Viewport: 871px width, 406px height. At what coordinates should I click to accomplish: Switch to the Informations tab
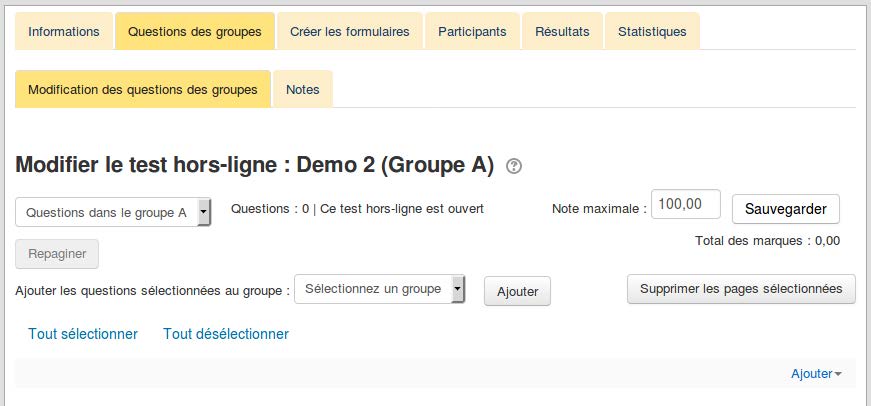64,31
